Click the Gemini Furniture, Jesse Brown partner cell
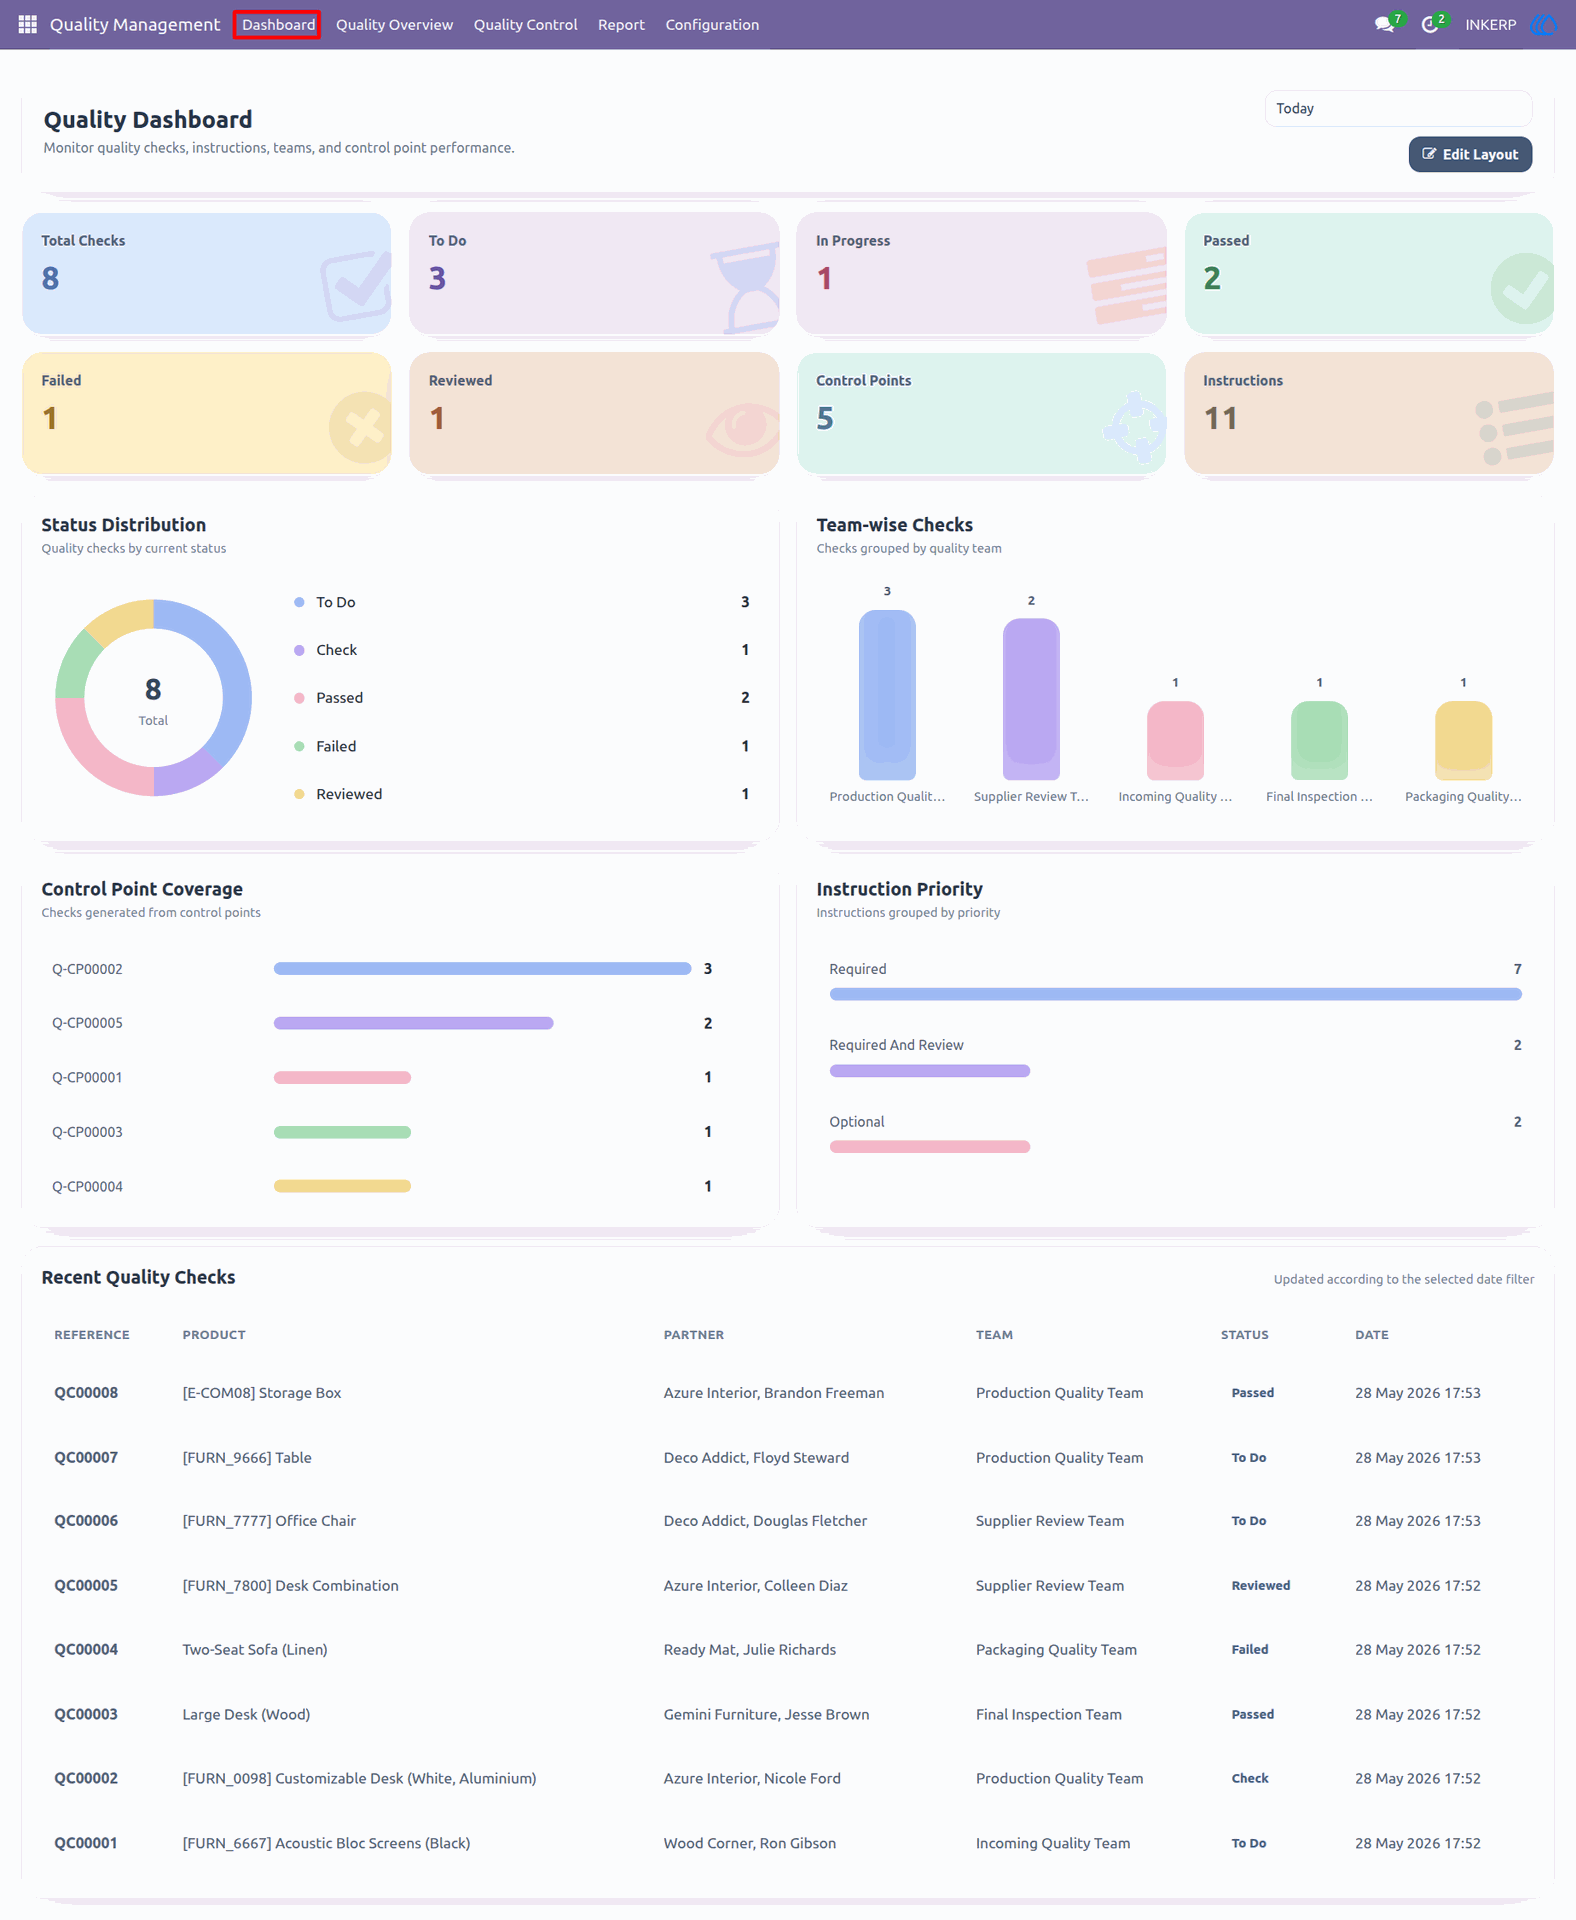The height and width of the screenshot is (1920, 1576). tap(766, 1715)
